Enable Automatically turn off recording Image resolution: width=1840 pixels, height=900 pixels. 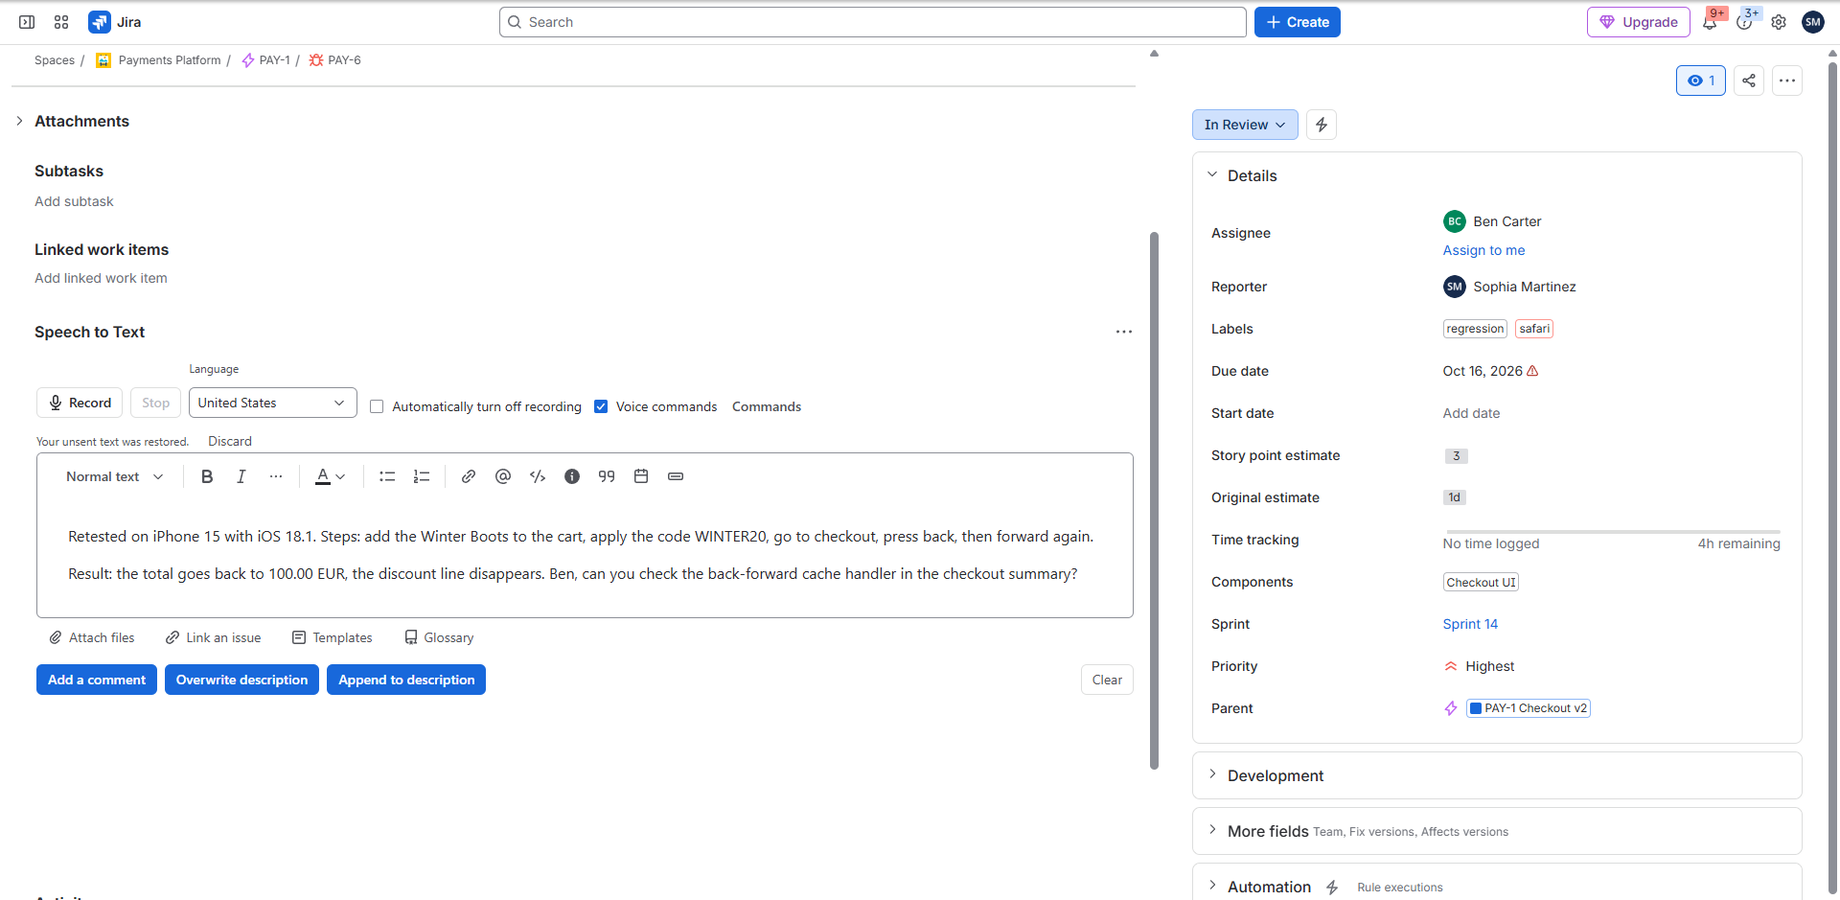click(x=377, y=407)
